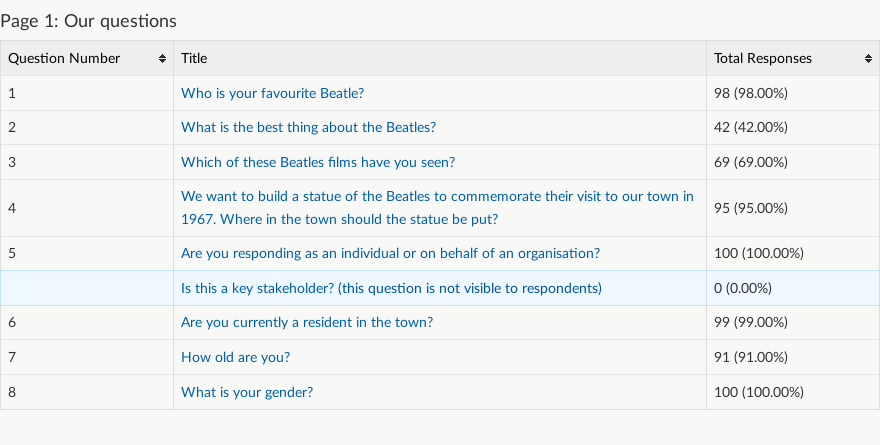Open 'Who is your favourite Beatle?' question

[x=272, y=93]
